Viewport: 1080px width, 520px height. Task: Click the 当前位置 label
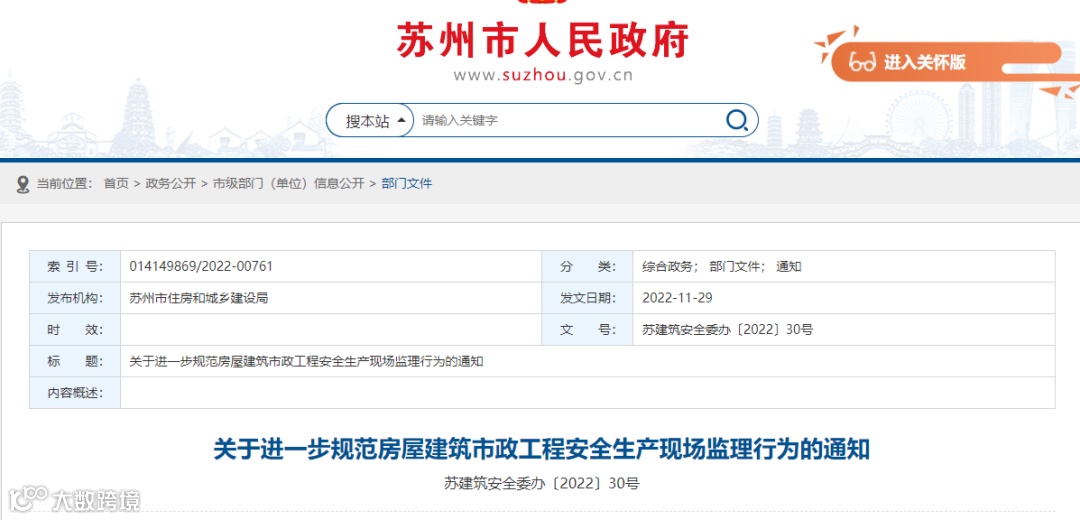click(x=64, y=184)
